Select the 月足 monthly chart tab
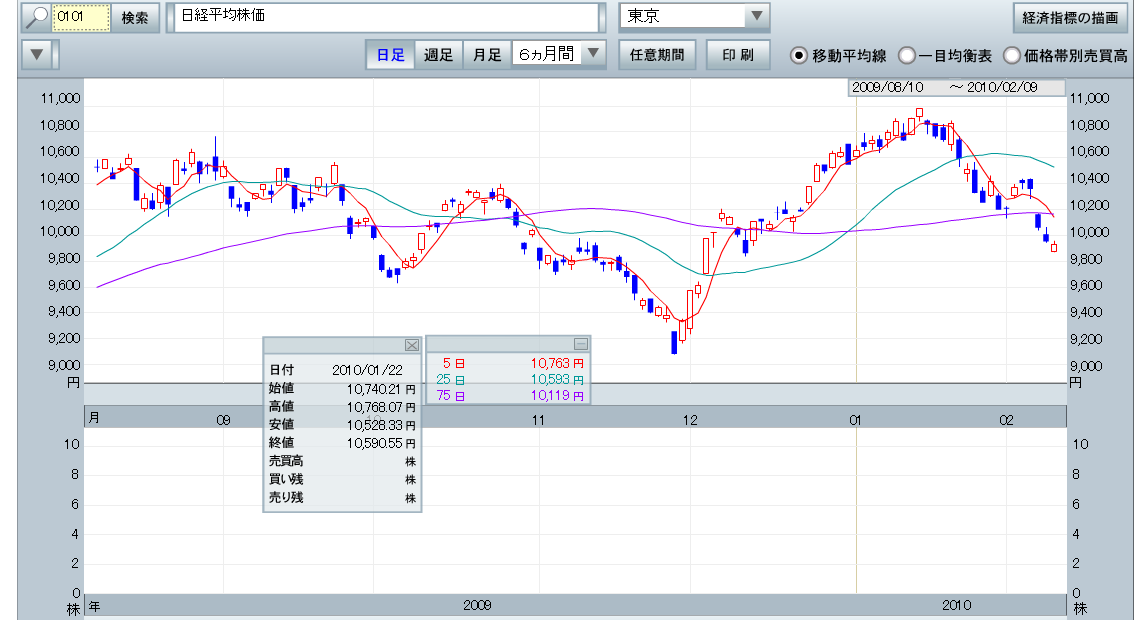The width and height of the screenshot is (1143, 620). pos(487,55)
